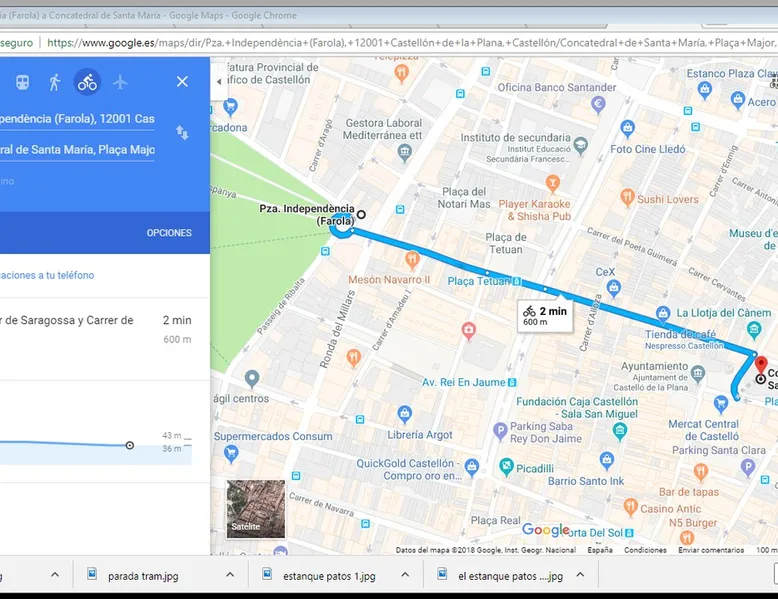
Task: Click the Sushi Lovers restaurant marker
Action: pyautogui.click(x=627, y=197)
